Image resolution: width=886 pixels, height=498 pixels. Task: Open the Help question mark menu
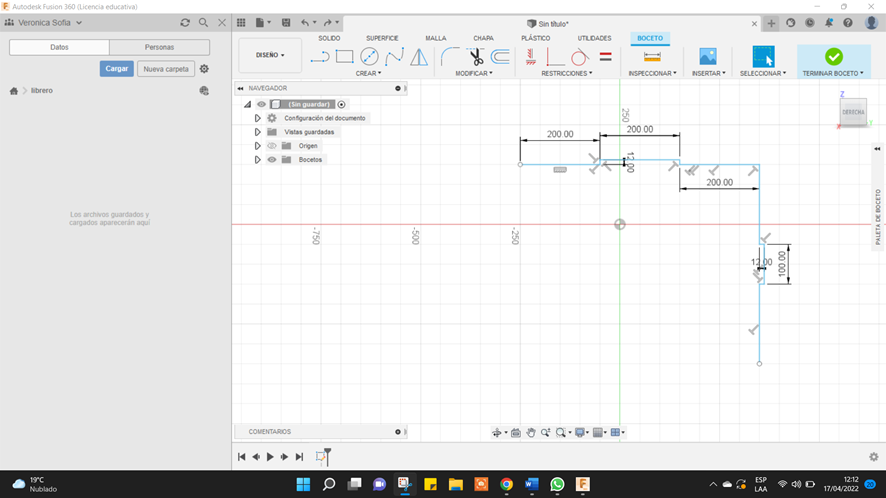(x=848, y=23)
